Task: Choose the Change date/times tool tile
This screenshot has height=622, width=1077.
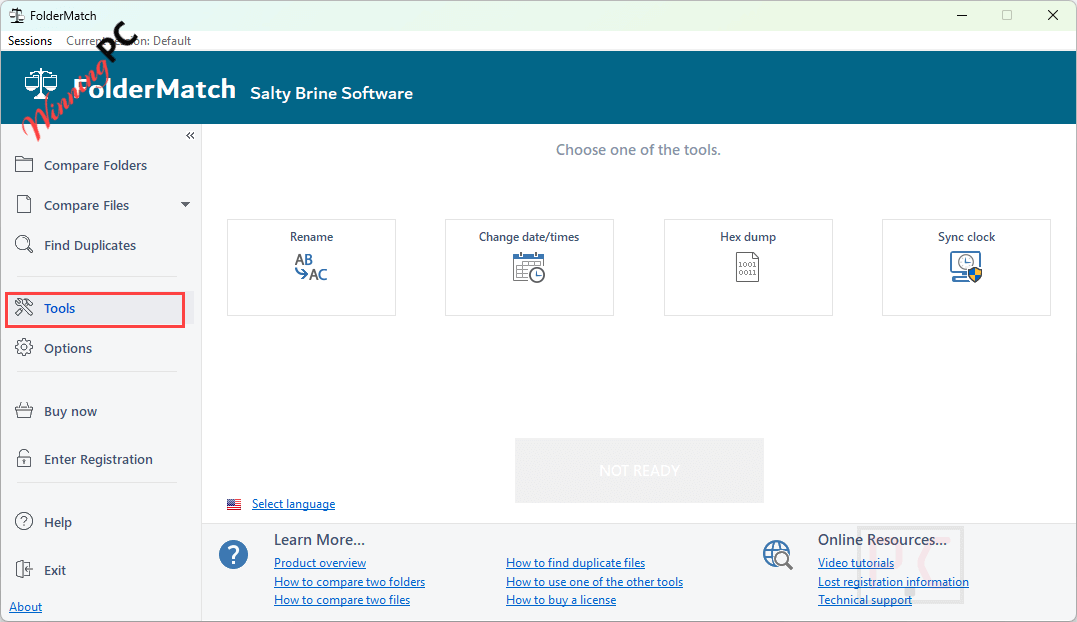Action: coord(529,268)
